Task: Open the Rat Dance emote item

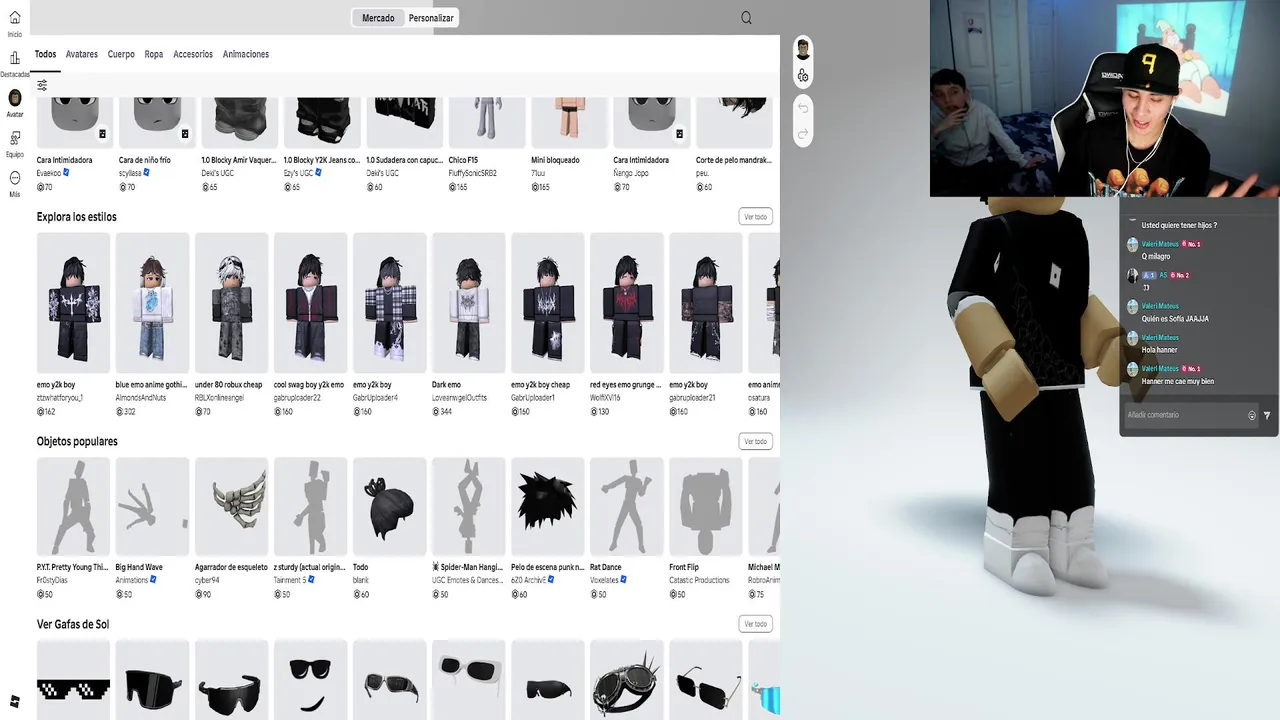Action: click(626, 507)
